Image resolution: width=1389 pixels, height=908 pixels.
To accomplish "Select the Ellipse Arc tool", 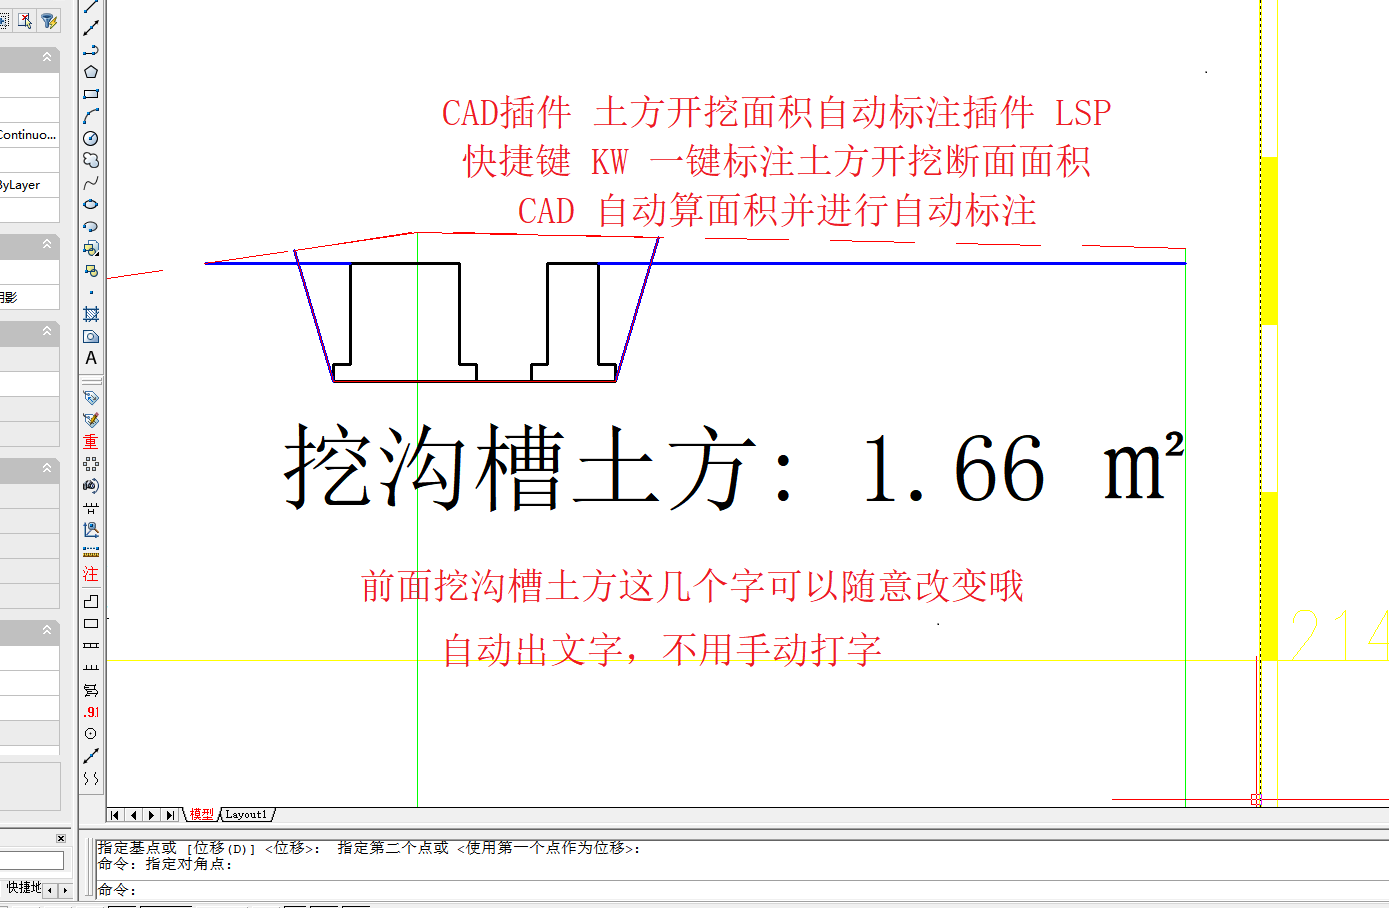I will point(91,226).
